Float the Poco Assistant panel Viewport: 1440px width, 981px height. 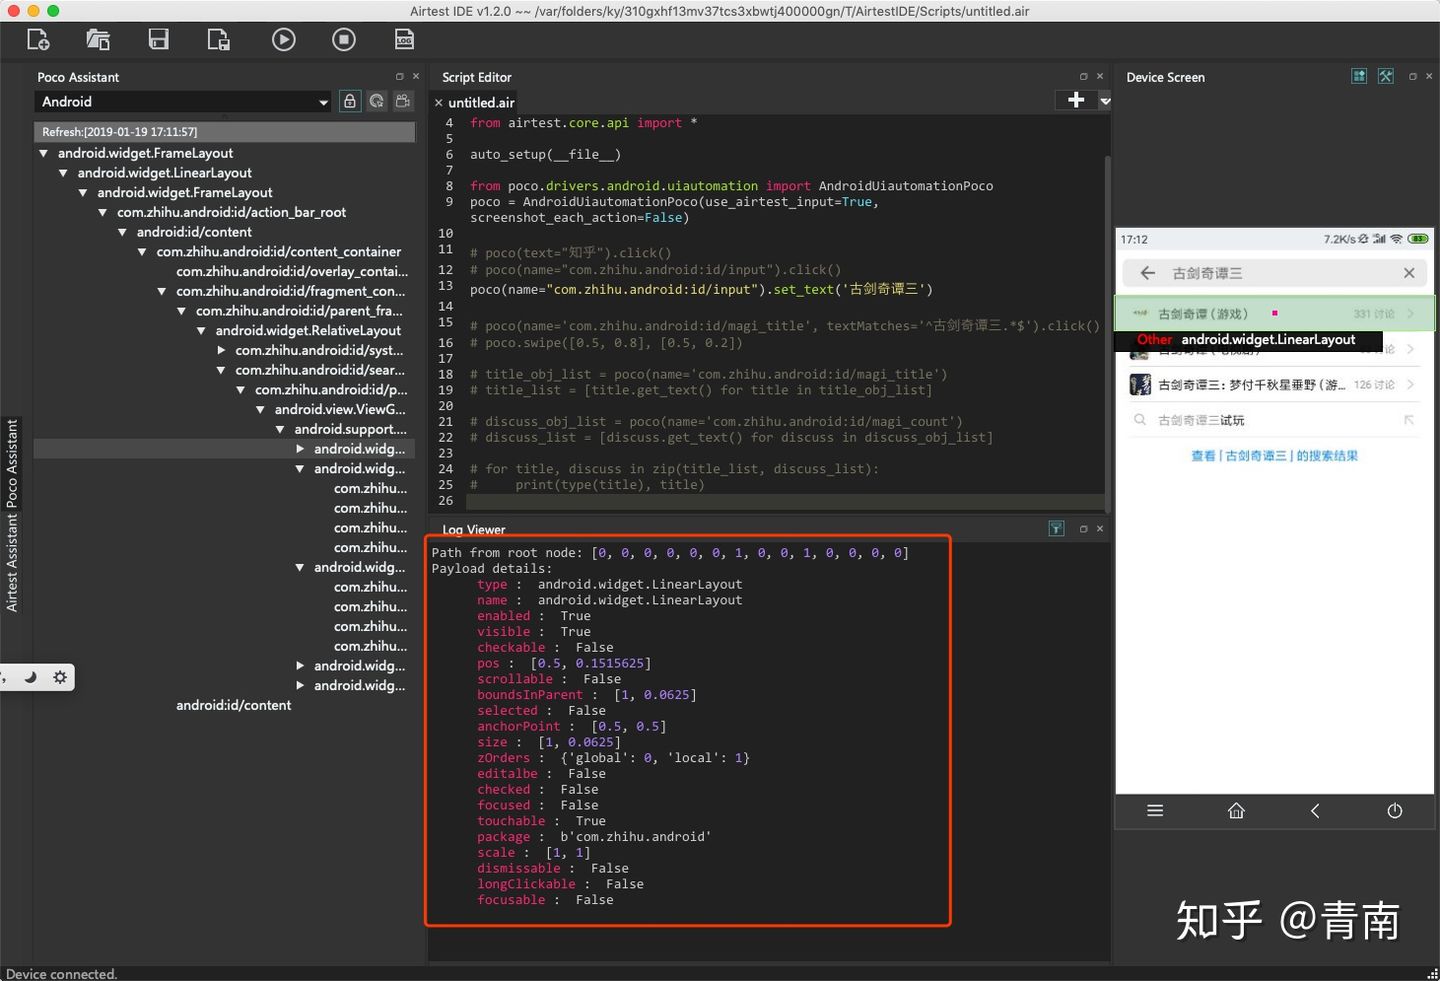tap(400, 77)
